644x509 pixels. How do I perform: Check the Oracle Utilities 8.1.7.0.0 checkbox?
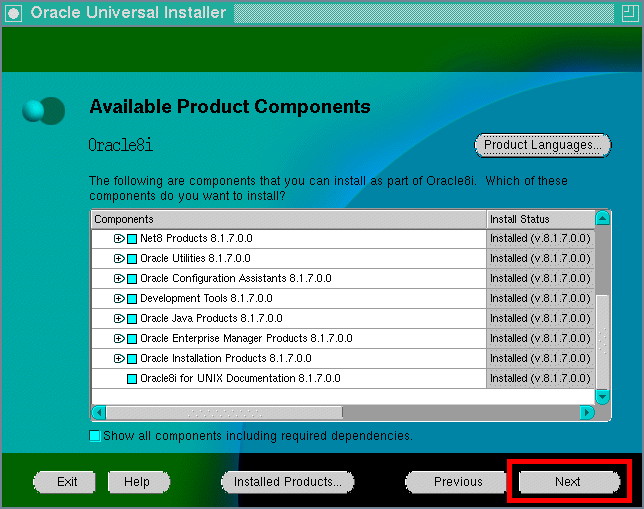(132, 259)
